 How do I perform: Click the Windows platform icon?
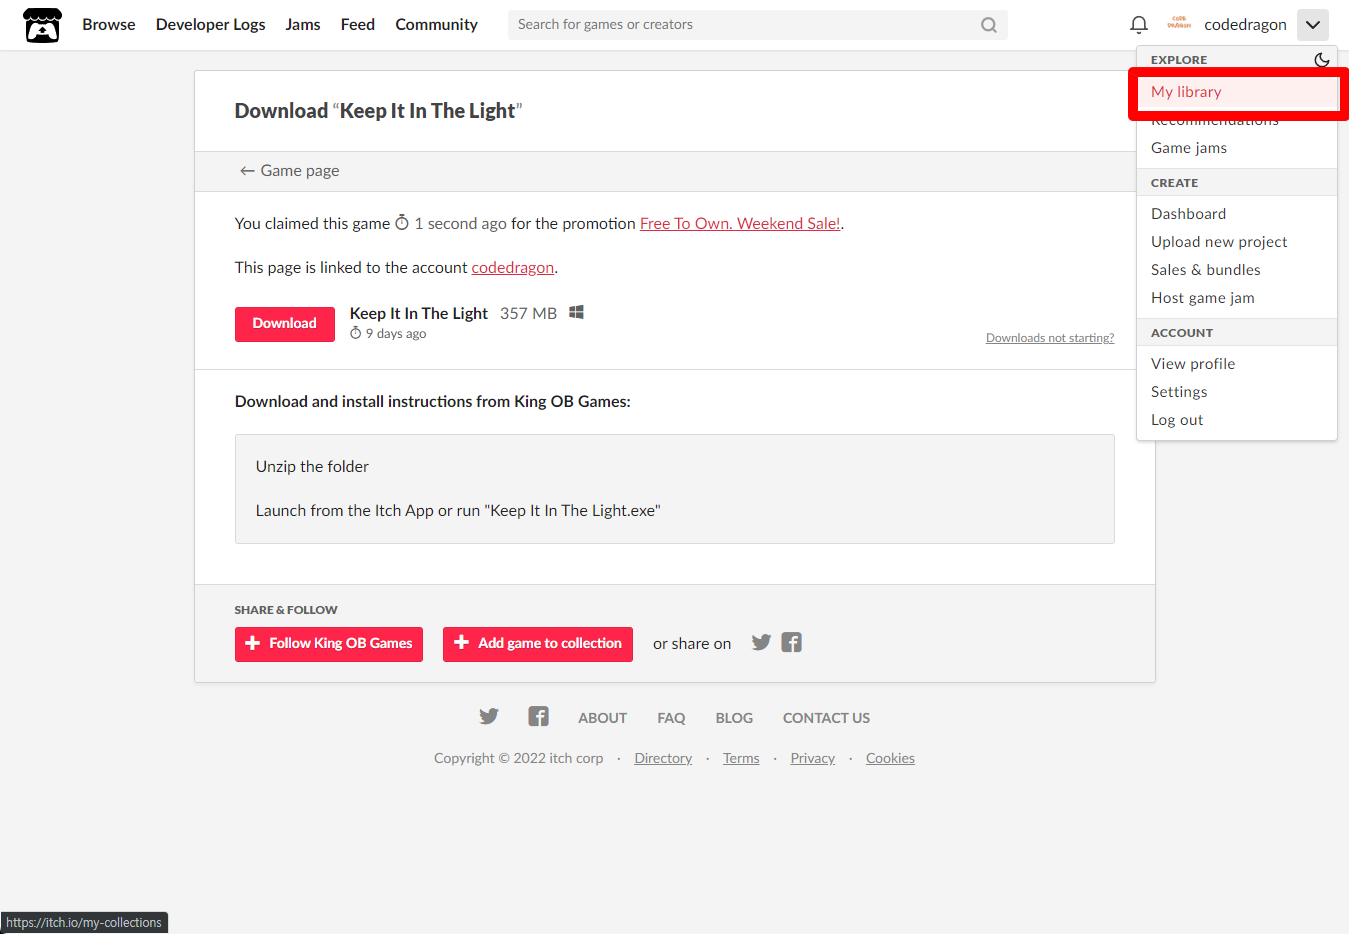click(x=576, y=313)
